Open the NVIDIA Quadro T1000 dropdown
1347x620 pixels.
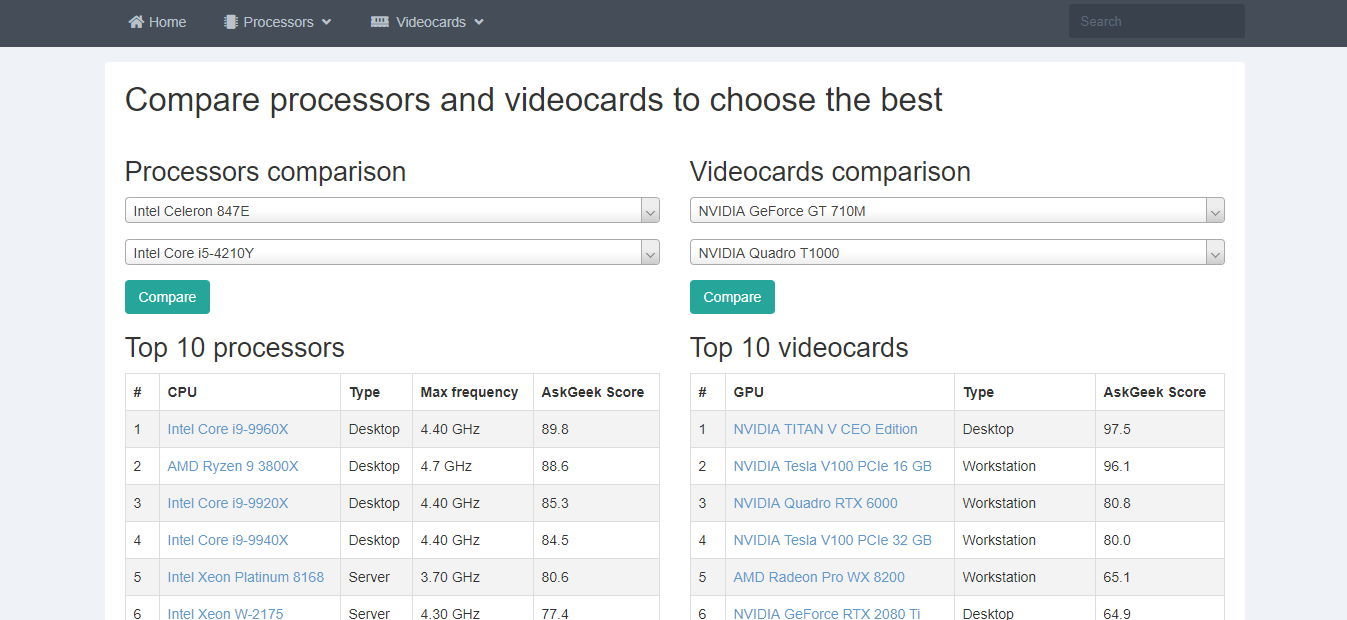pyautogui.click(x=957, y=253)
